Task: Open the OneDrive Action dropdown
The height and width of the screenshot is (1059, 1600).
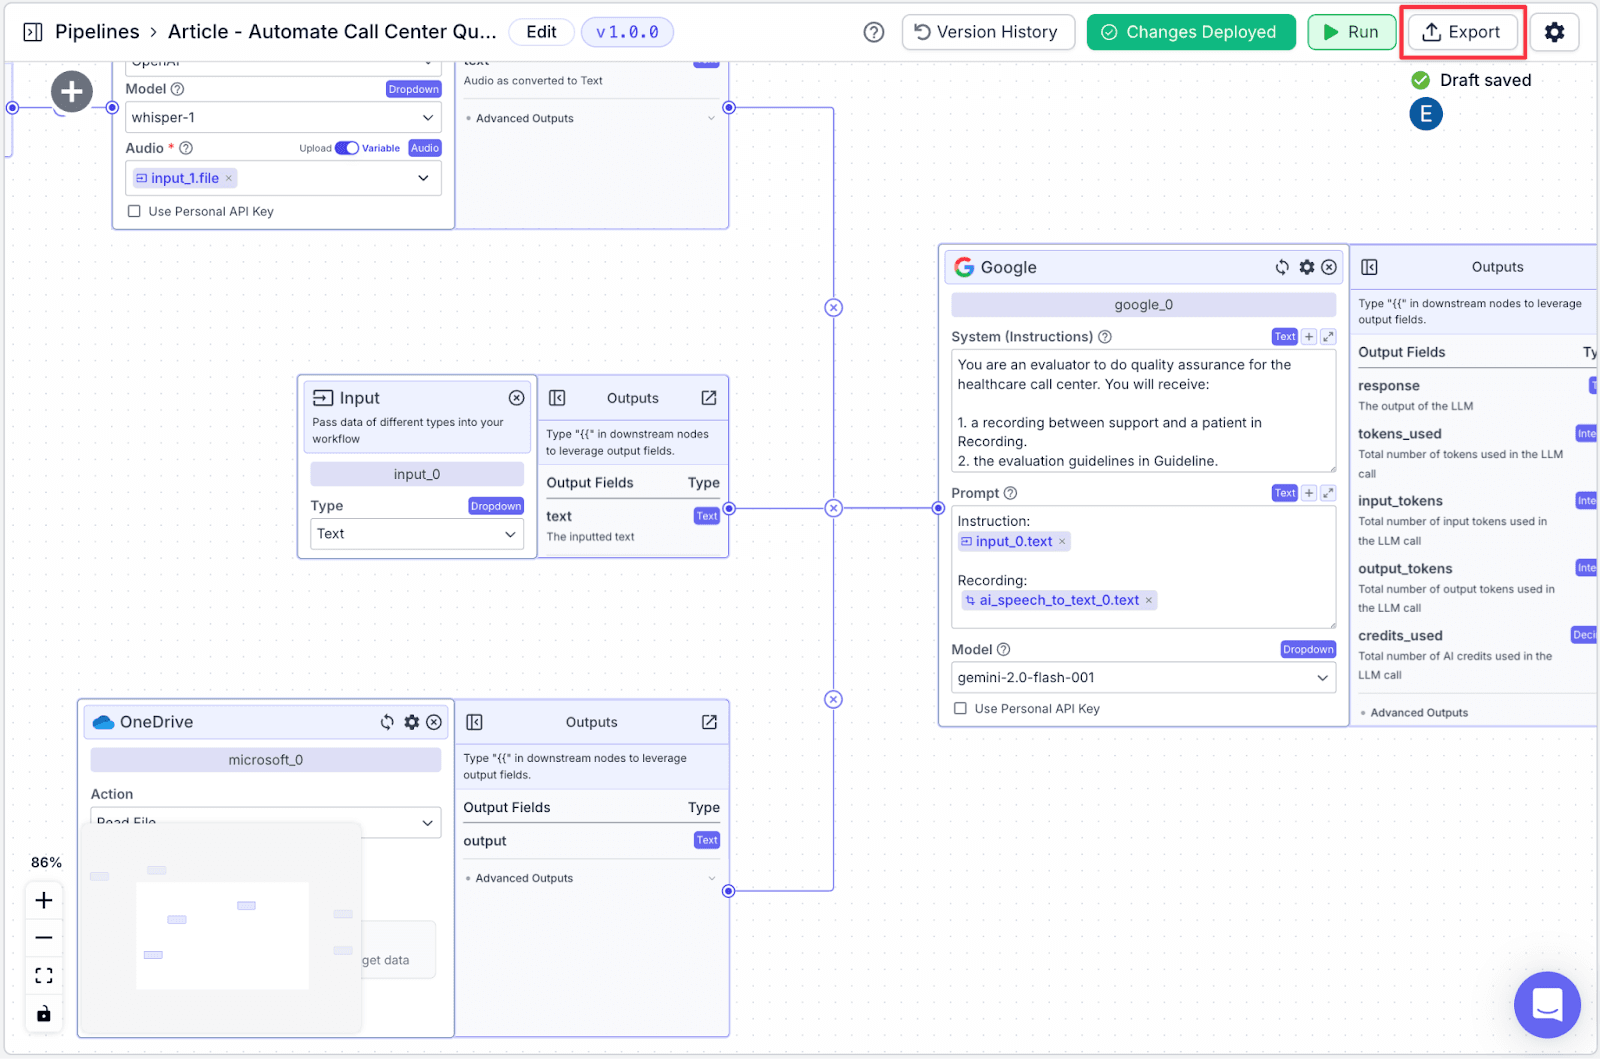Action: pyautogui.click(x=266, y=822)
